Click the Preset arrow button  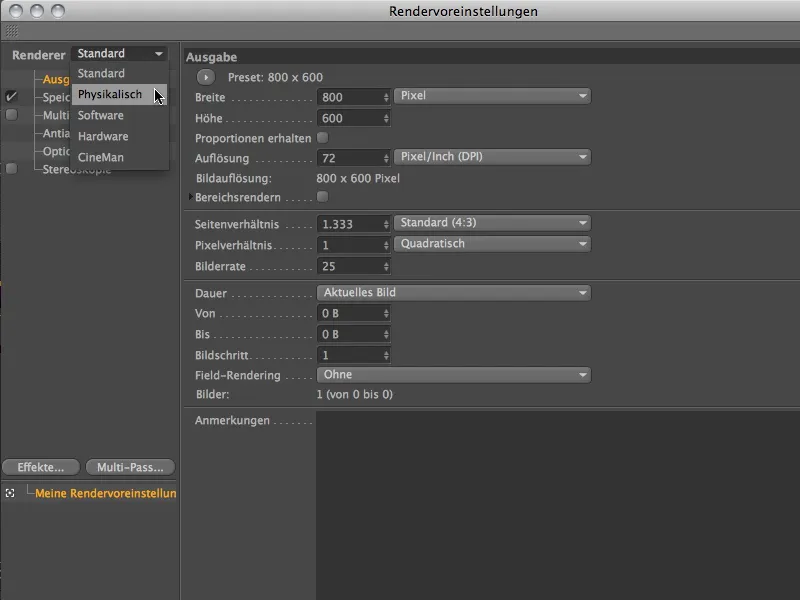[206, 78]
